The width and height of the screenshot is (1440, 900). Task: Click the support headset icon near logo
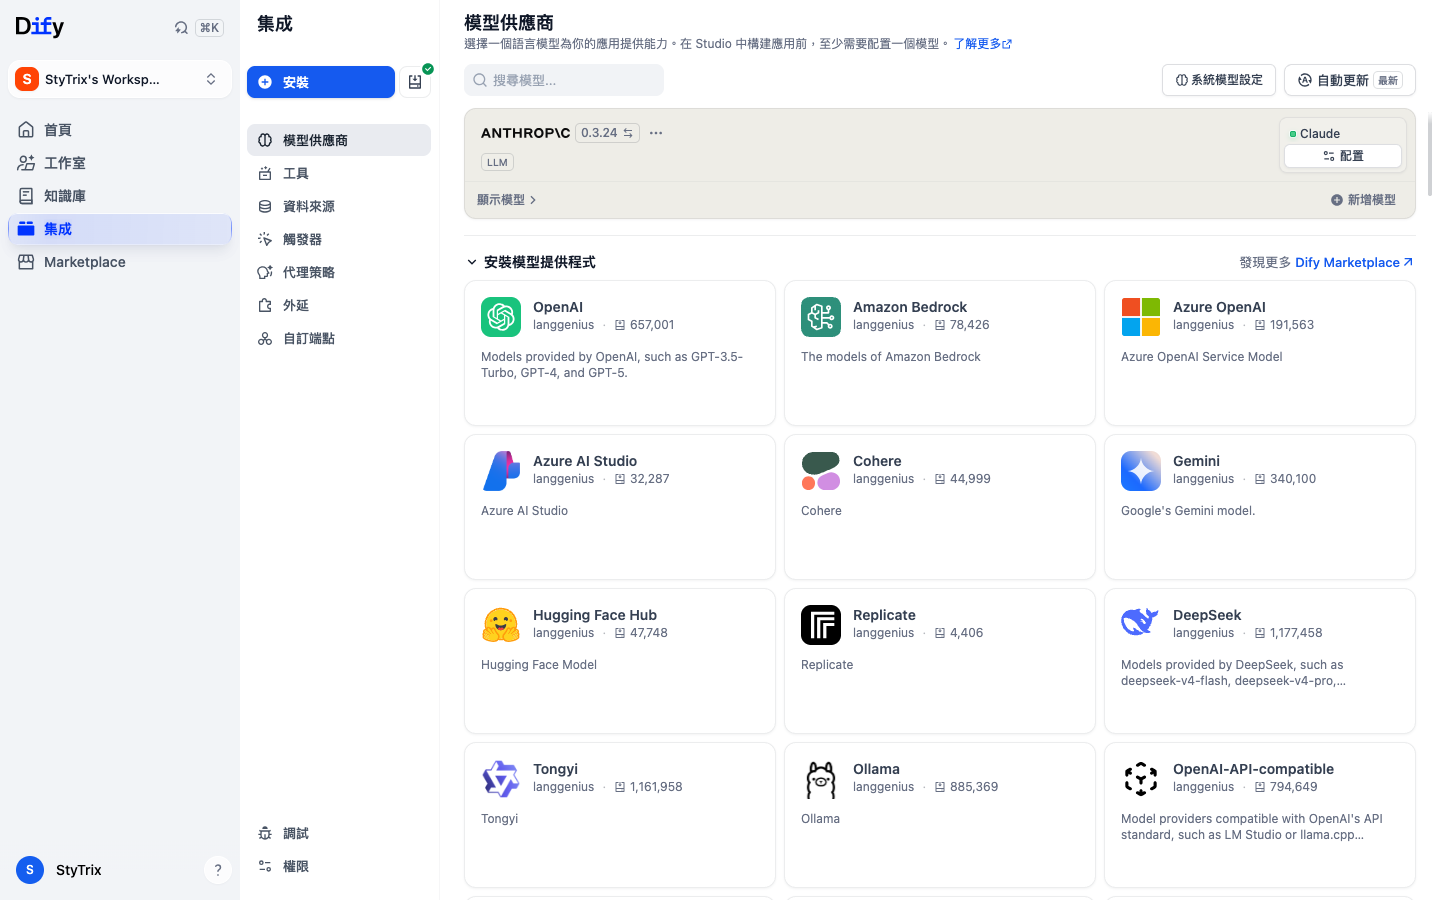coord(181,28)
